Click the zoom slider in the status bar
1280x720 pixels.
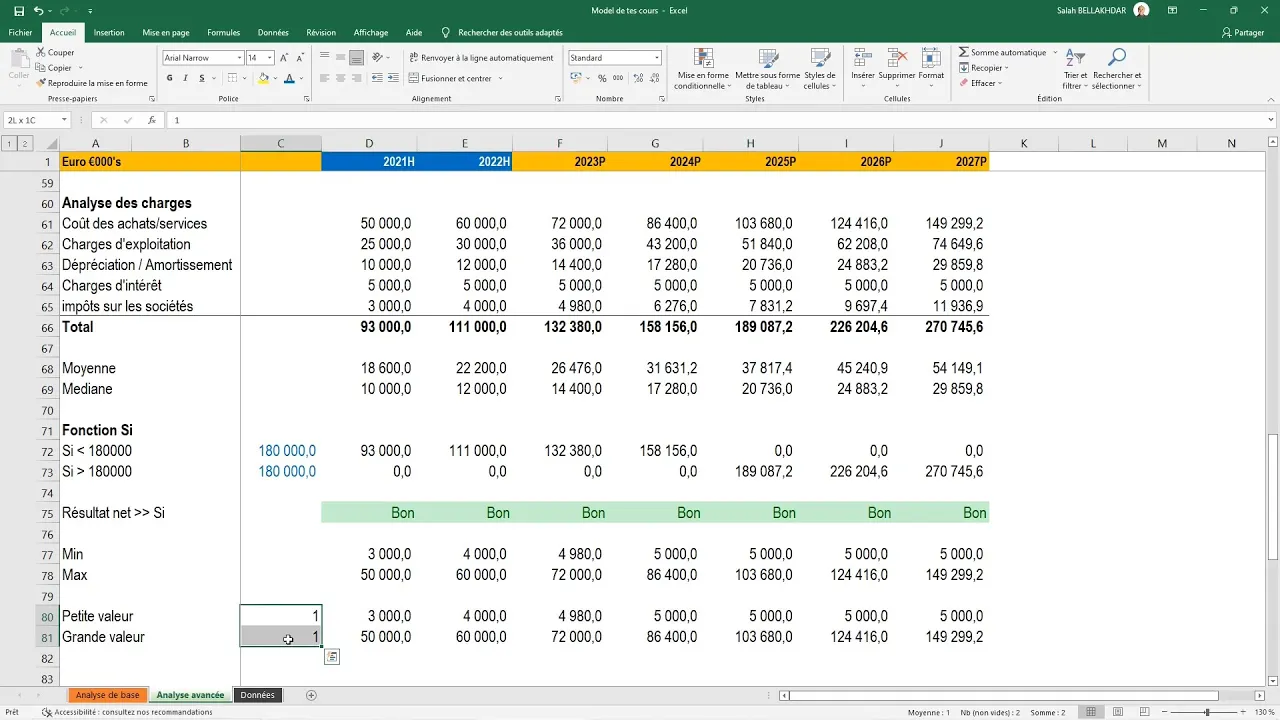coord(1206,712)
